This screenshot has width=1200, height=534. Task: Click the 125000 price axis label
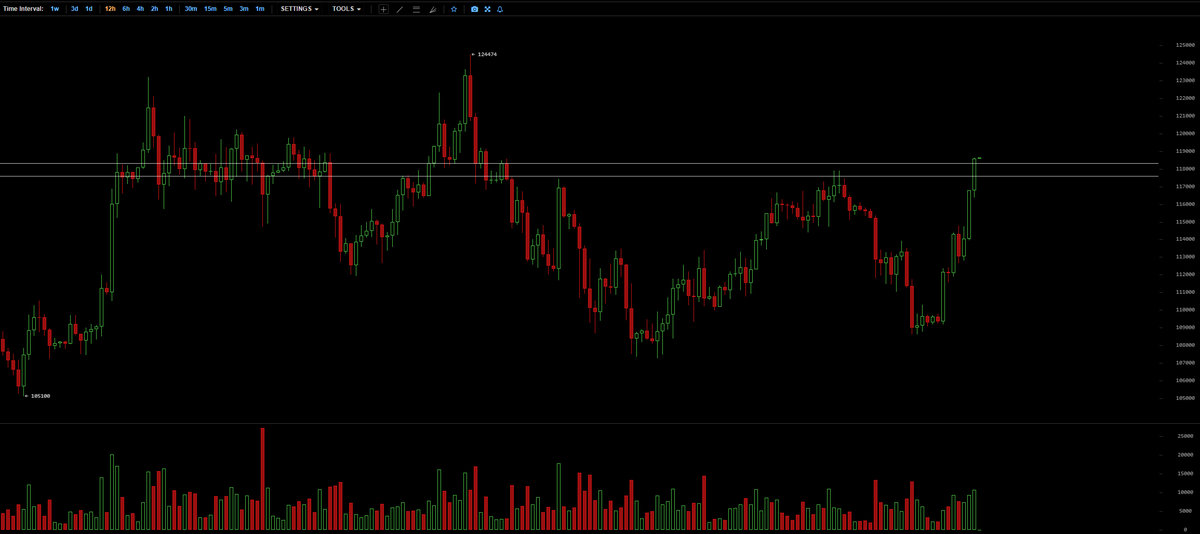coord(1187,46)
